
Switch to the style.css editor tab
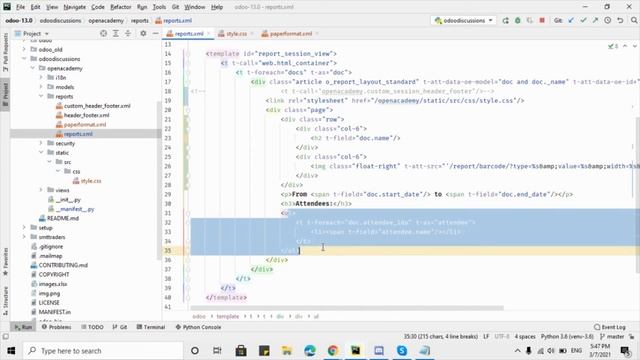pos(236,33)
